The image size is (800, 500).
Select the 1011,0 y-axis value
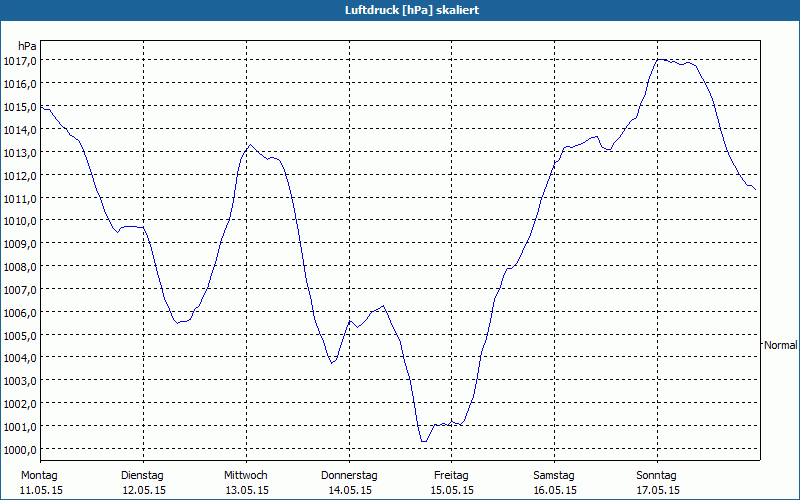[x=20, y=198]
